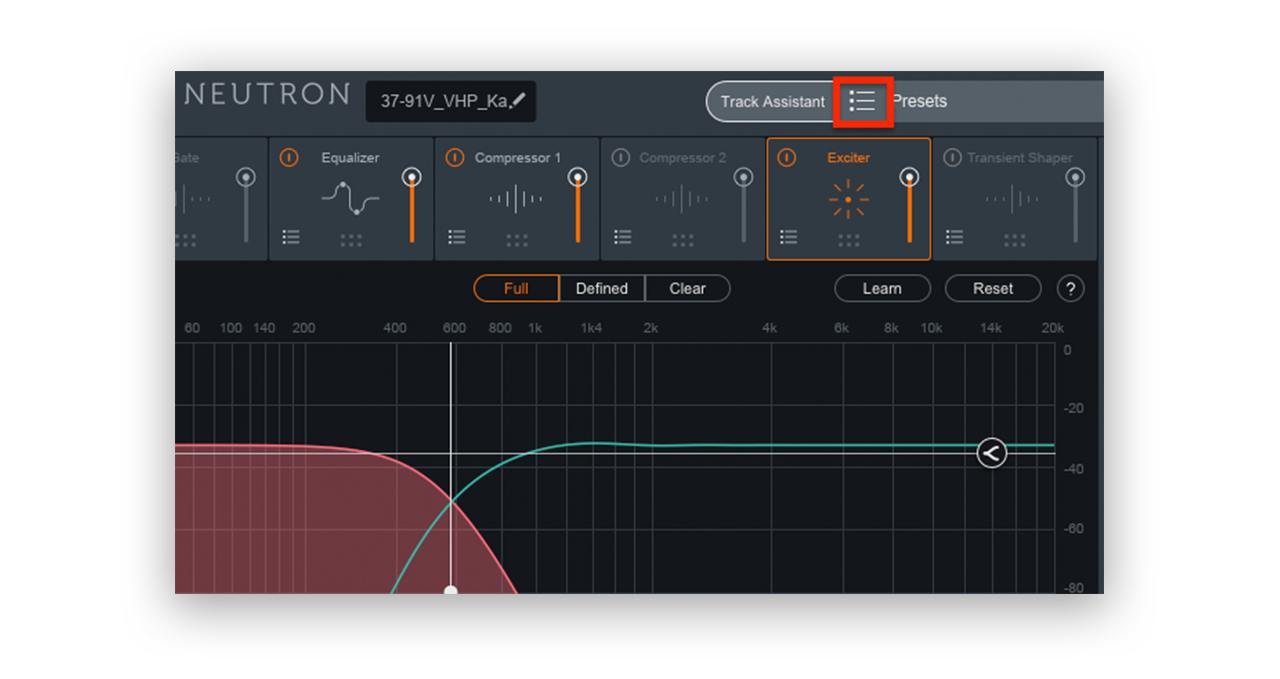Bypass Compressor 1 with its power button
1280x679 pixels.
(x=455, y=157)
